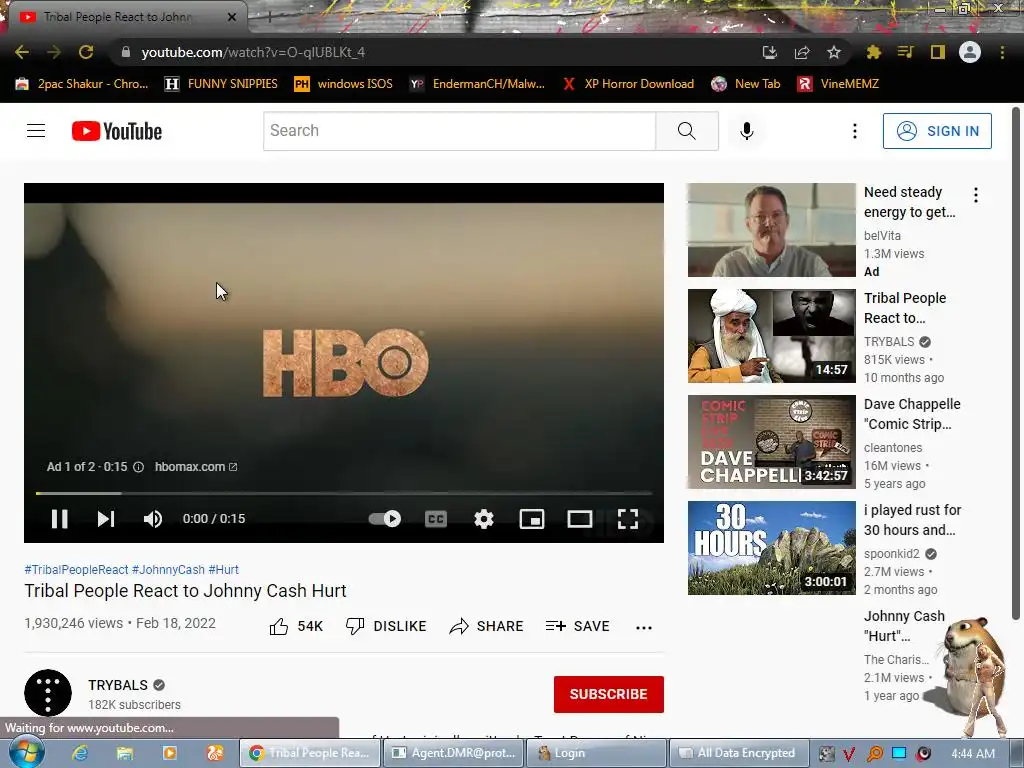Focus the YouTube Search field

point(459,131)
